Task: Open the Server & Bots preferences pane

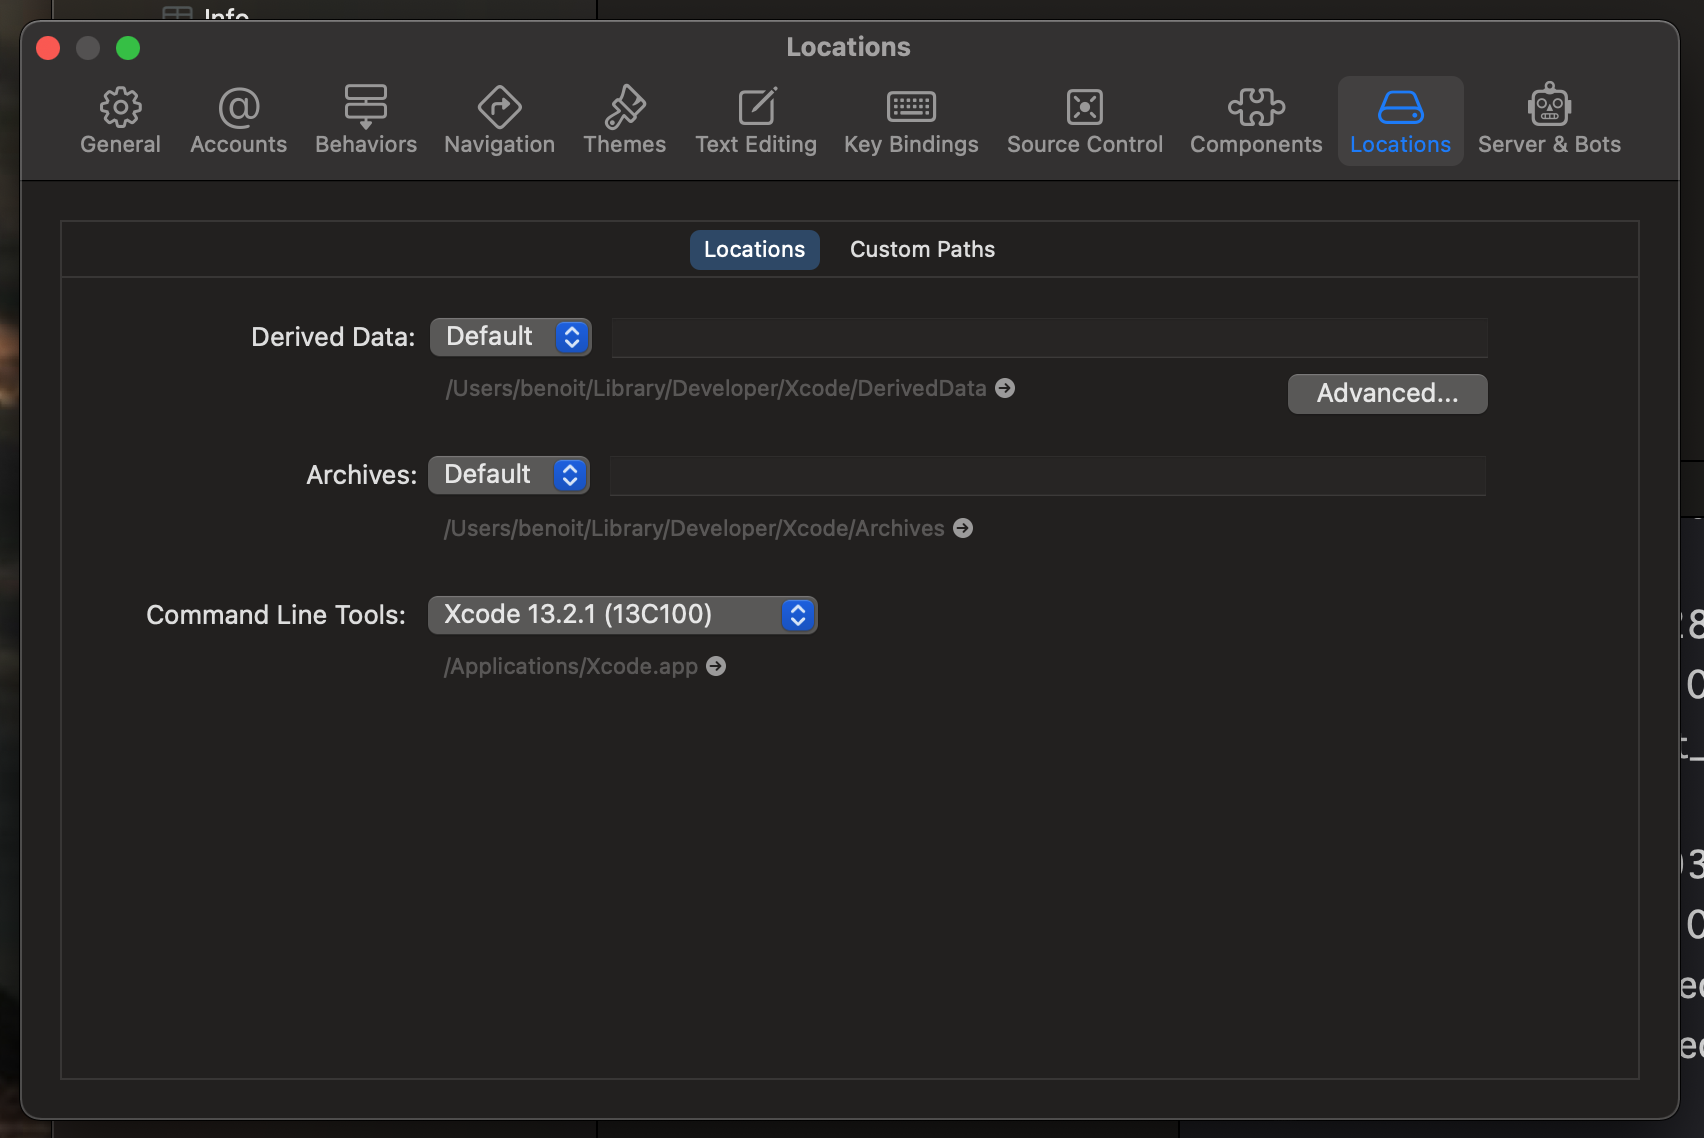Action: (x=1549, y=120)
